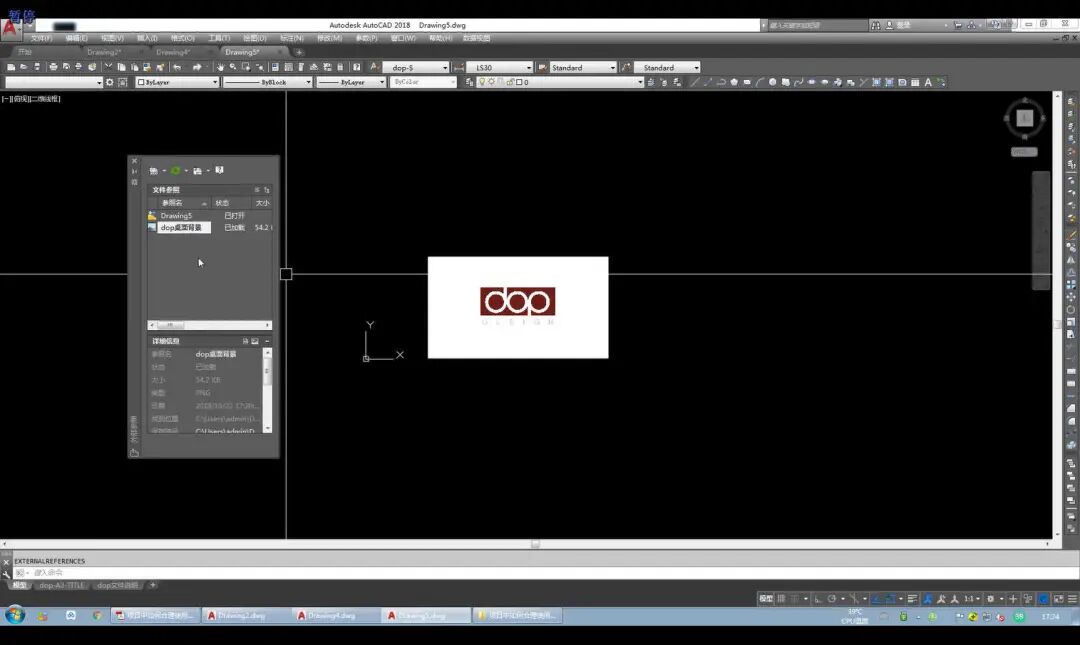Switch to the Drawing2 document tab

coord(104,52)
